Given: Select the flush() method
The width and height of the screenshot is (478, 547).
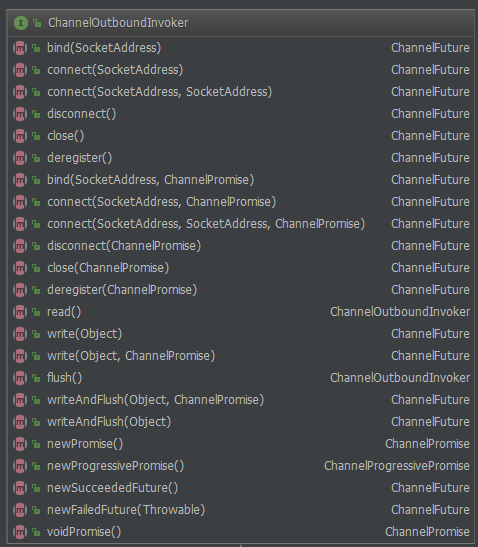Looking at the screenshot, I should click(x=65, y=378).
